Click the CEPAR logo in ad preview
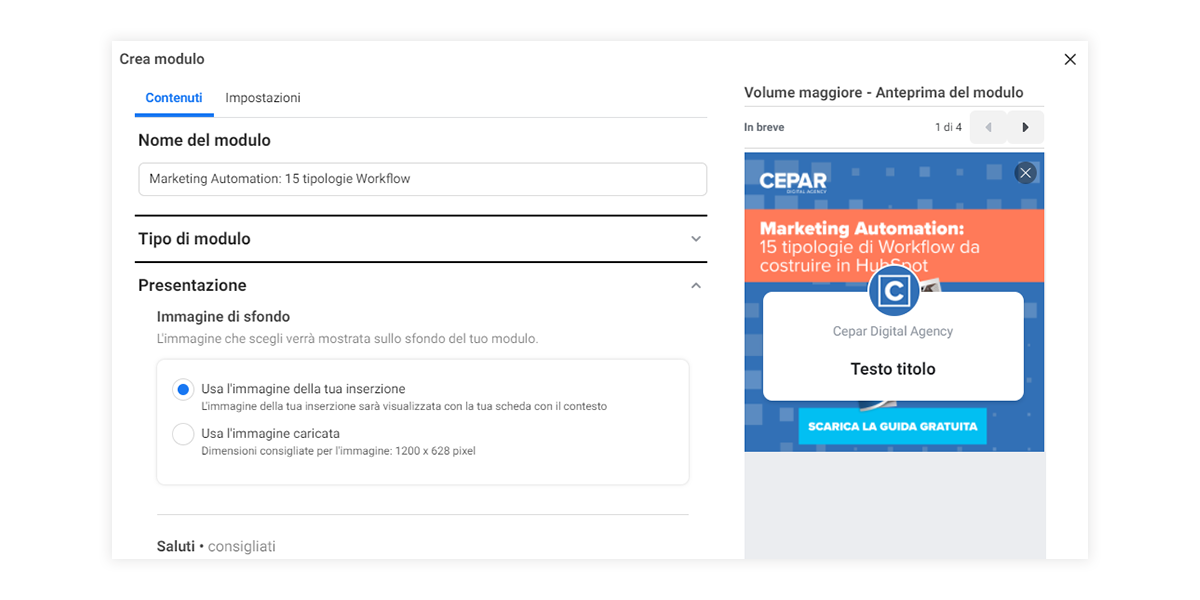The image size is (1200, 600). [x=793, y=182]
